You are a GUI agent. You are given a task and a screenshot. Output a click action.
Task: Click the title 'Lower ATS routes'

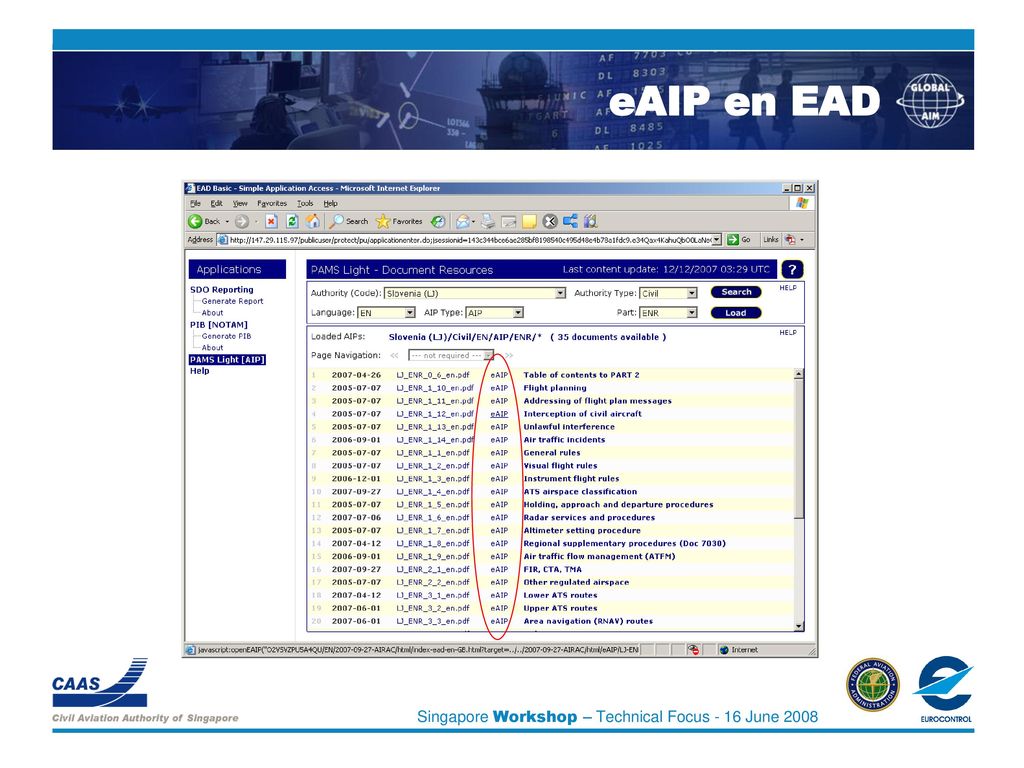point(560,595)
